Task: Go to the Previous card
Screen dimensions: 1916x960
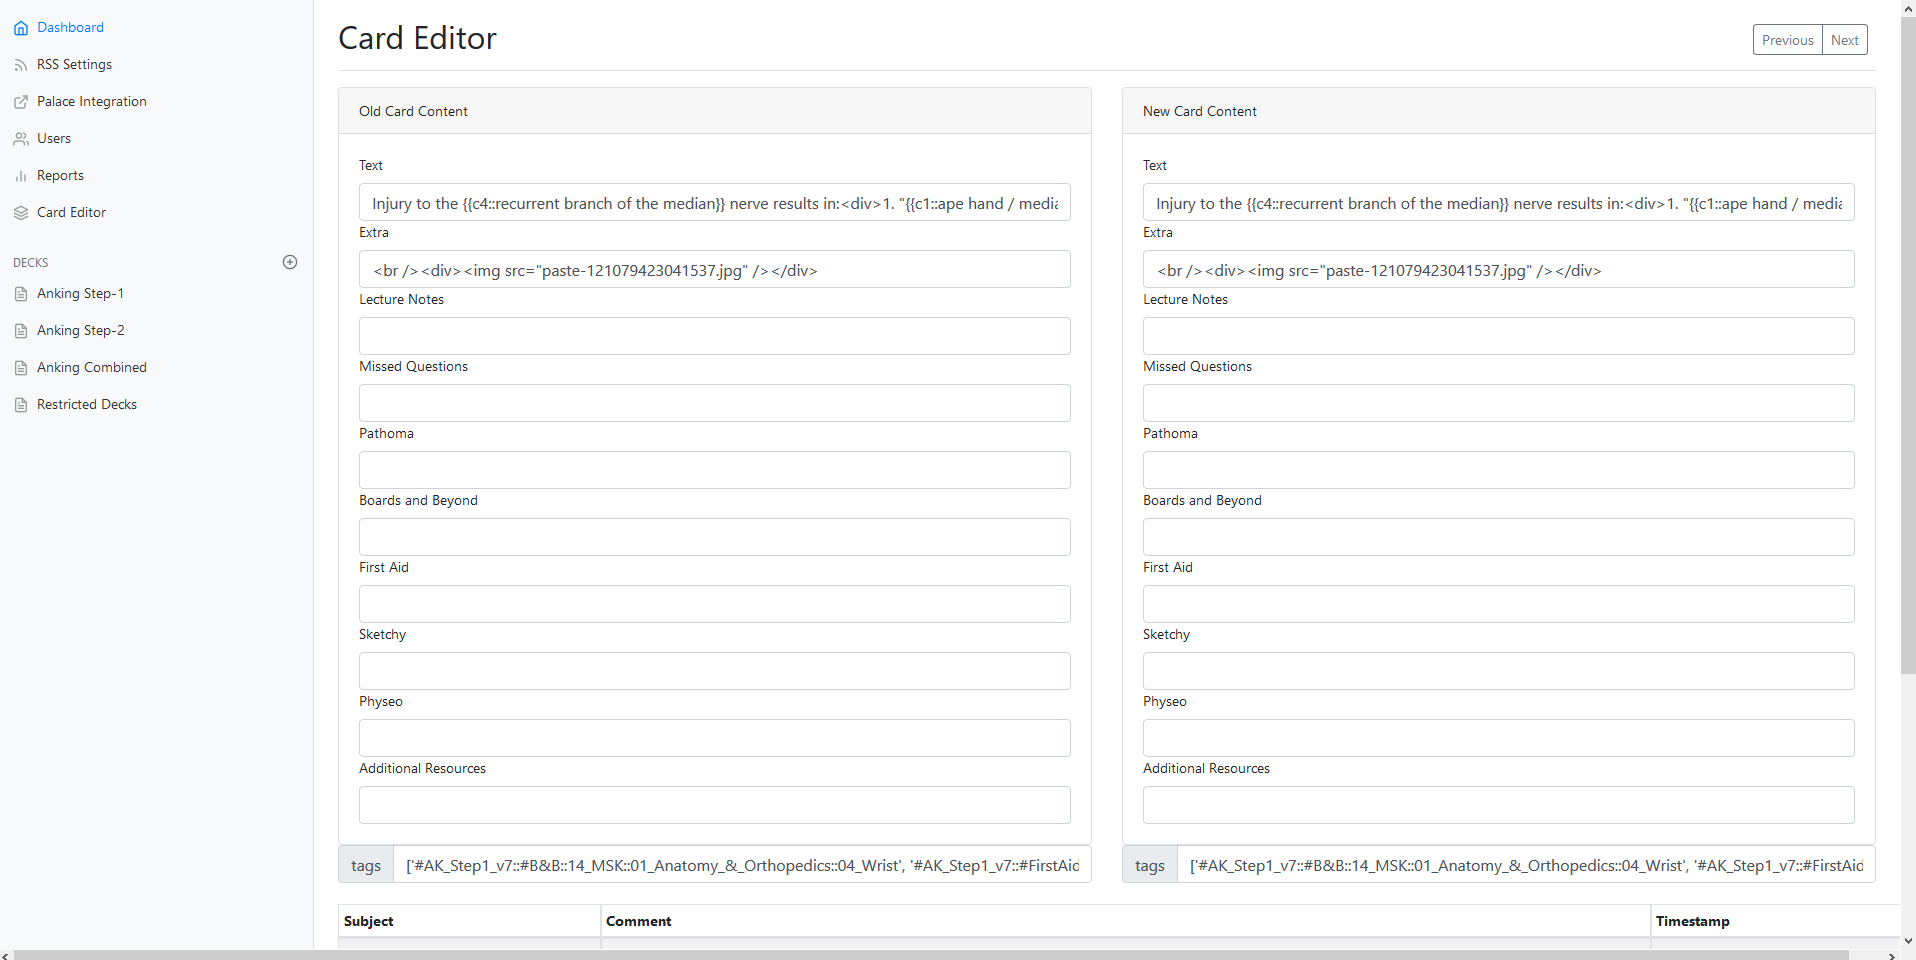Action: (x=1787, y=40)
